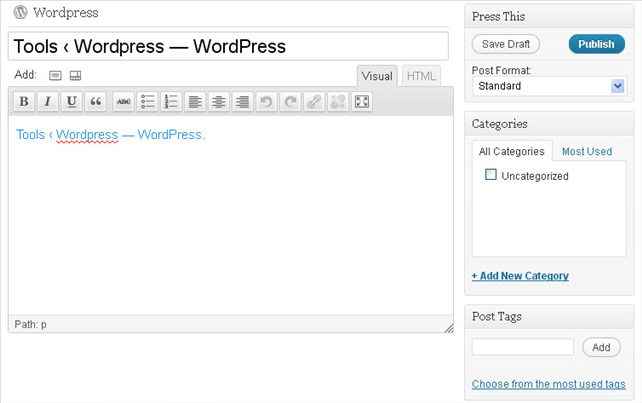The image size is (642, 403).
Task: Apply italic formatting
Action: [x=47, y=101]
